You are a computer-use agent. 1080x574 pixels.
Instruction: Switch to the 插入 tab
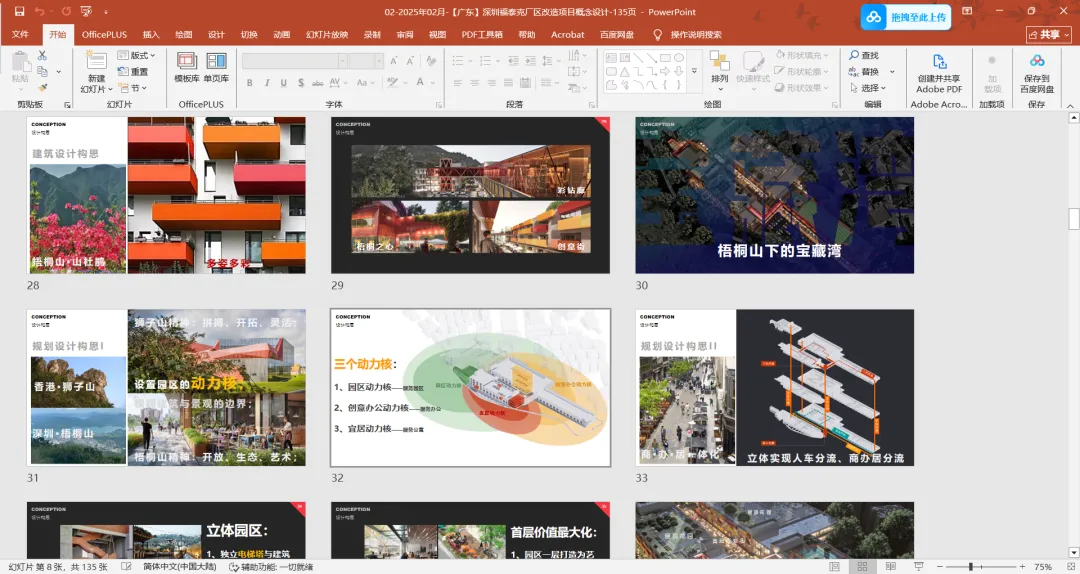pos(151,34)
